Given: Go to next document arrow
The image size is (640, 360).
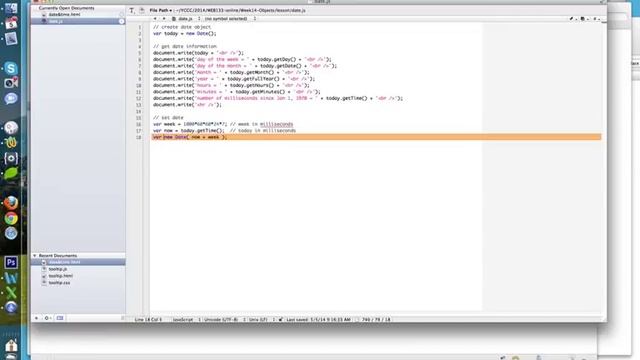Looking at the screenshot, I should point(164,19).
